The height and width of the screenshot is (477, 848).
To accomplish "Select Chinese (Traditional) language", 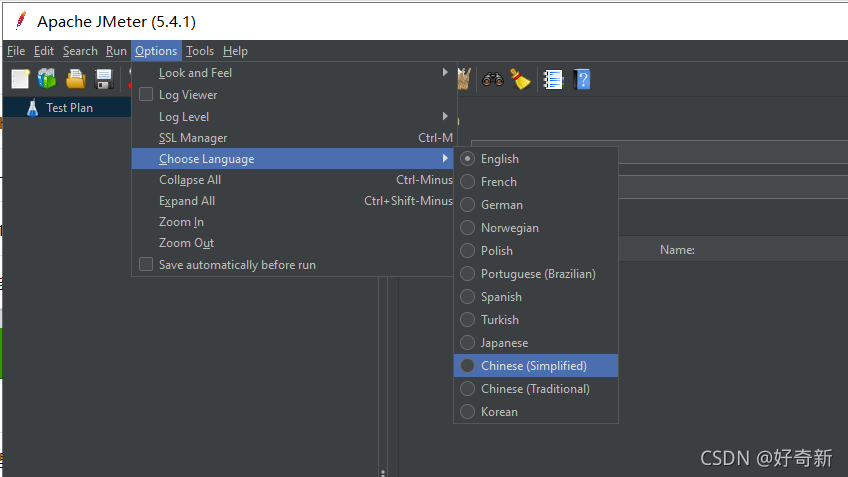I will [535, 388].
